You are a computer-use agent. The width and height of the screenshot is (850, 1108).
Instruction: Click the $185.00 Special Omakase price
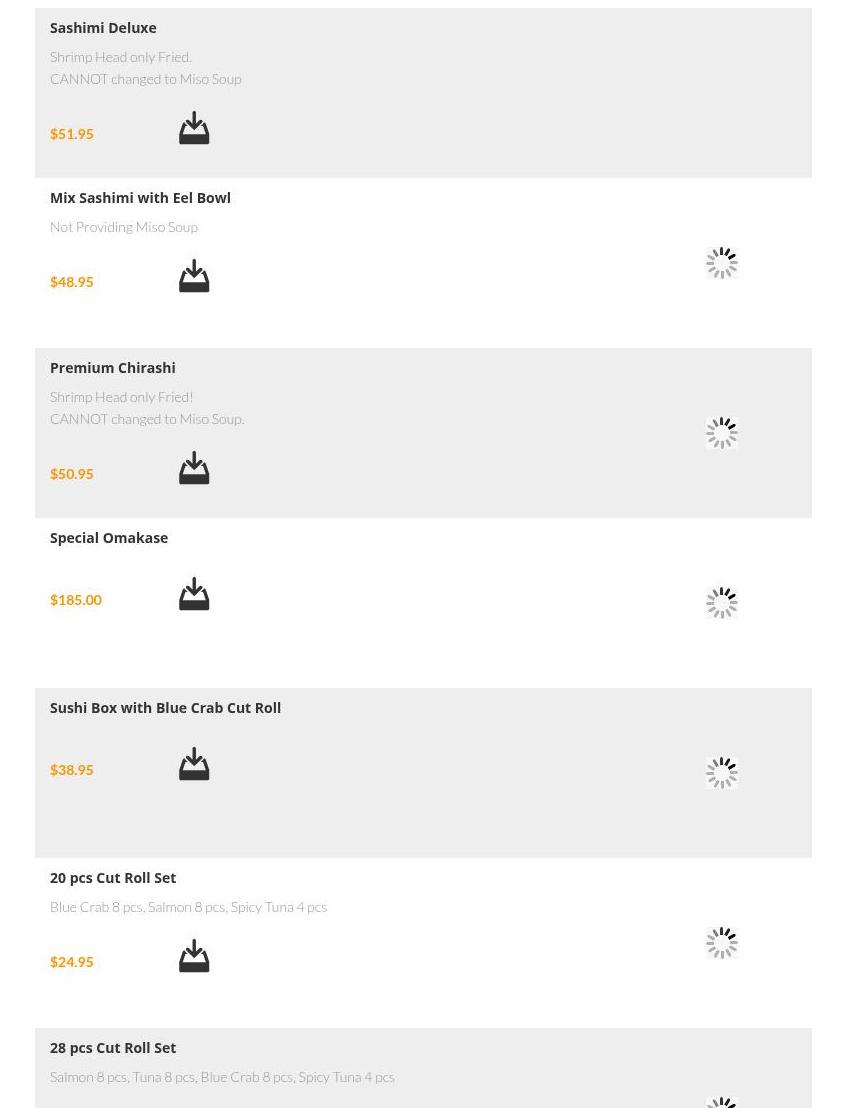click(x=76, y=600)
